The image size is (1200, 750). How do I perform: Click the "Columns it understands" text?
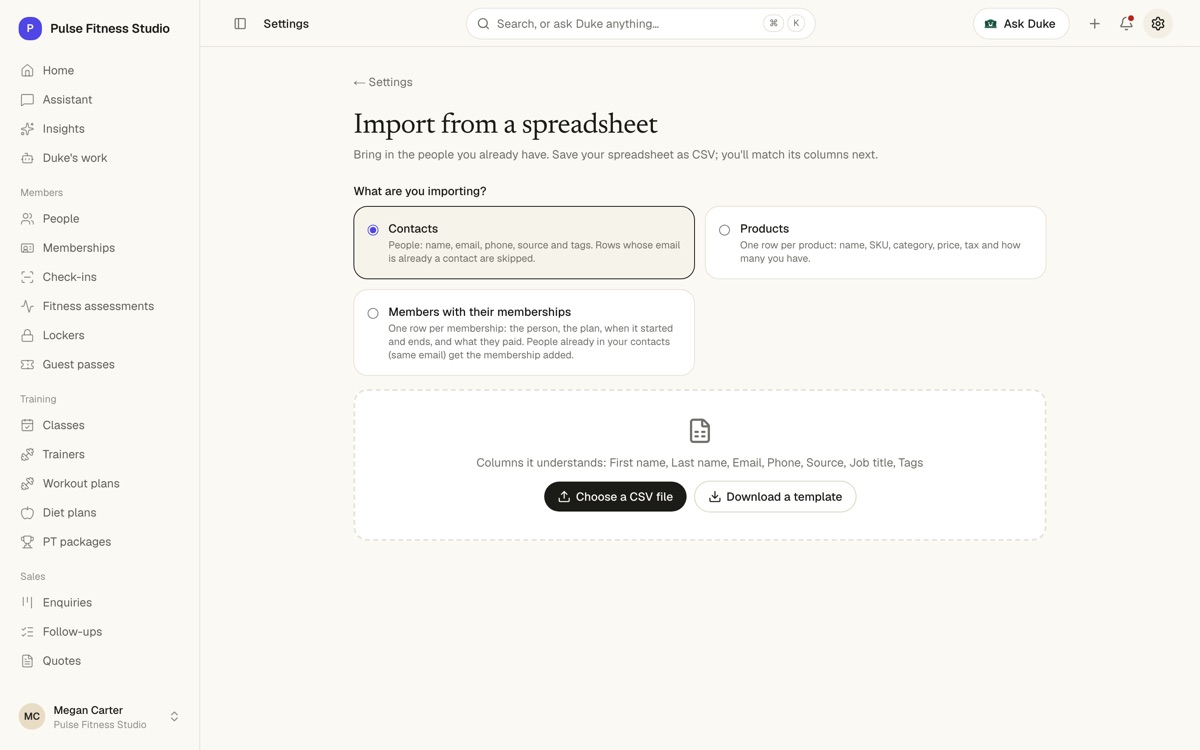pos(700,463)
